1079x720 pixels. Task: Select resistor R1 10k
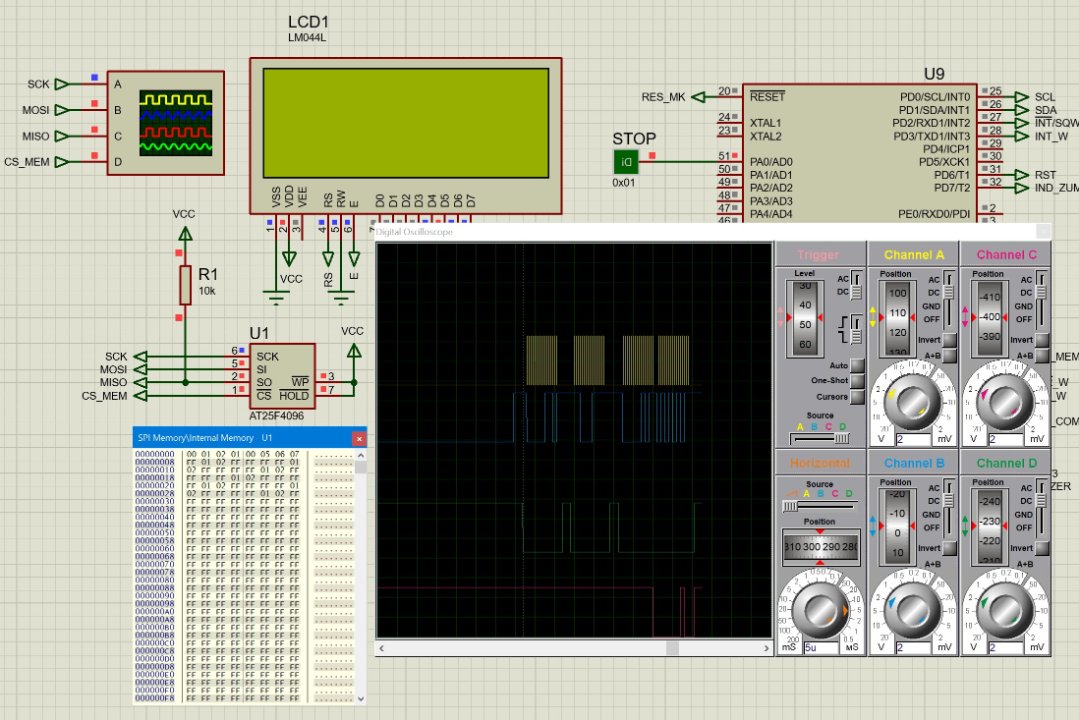185,285
